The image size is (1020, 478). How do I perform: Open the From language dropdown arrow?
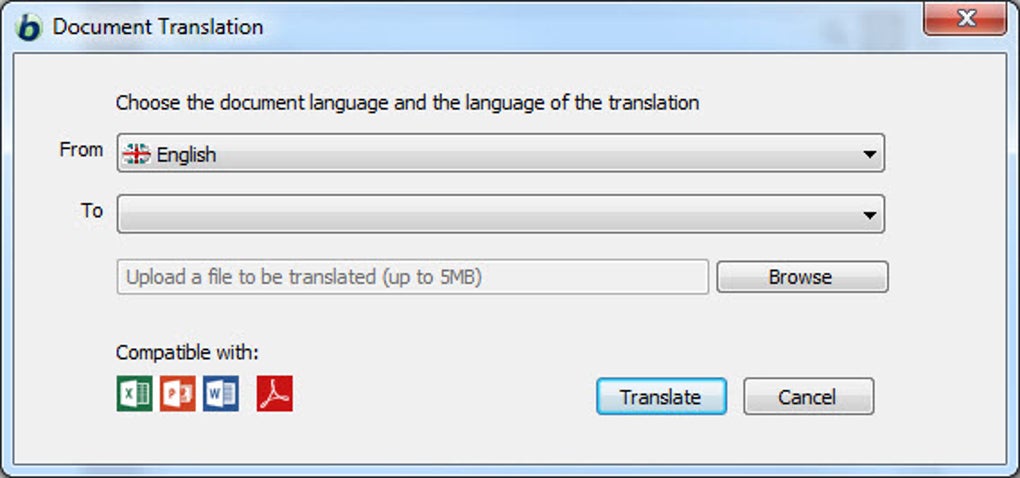pos(869,155)
